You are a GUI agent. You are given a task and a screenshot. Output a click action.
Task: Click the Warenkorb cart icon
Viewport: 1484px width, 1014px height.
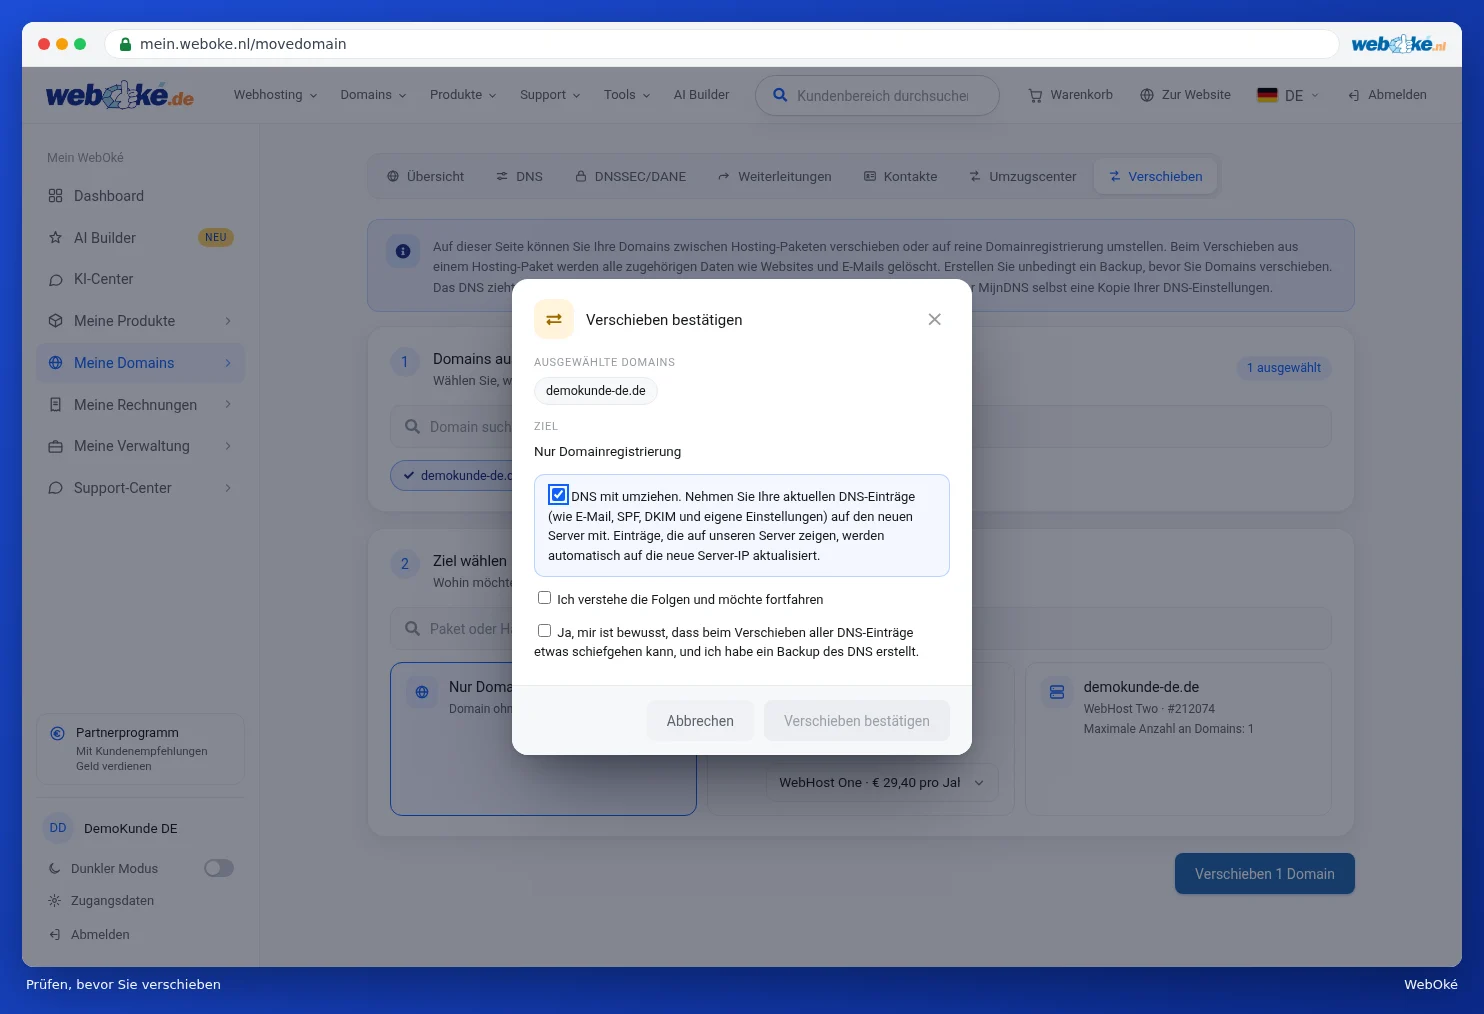[x=1035, y=95]
